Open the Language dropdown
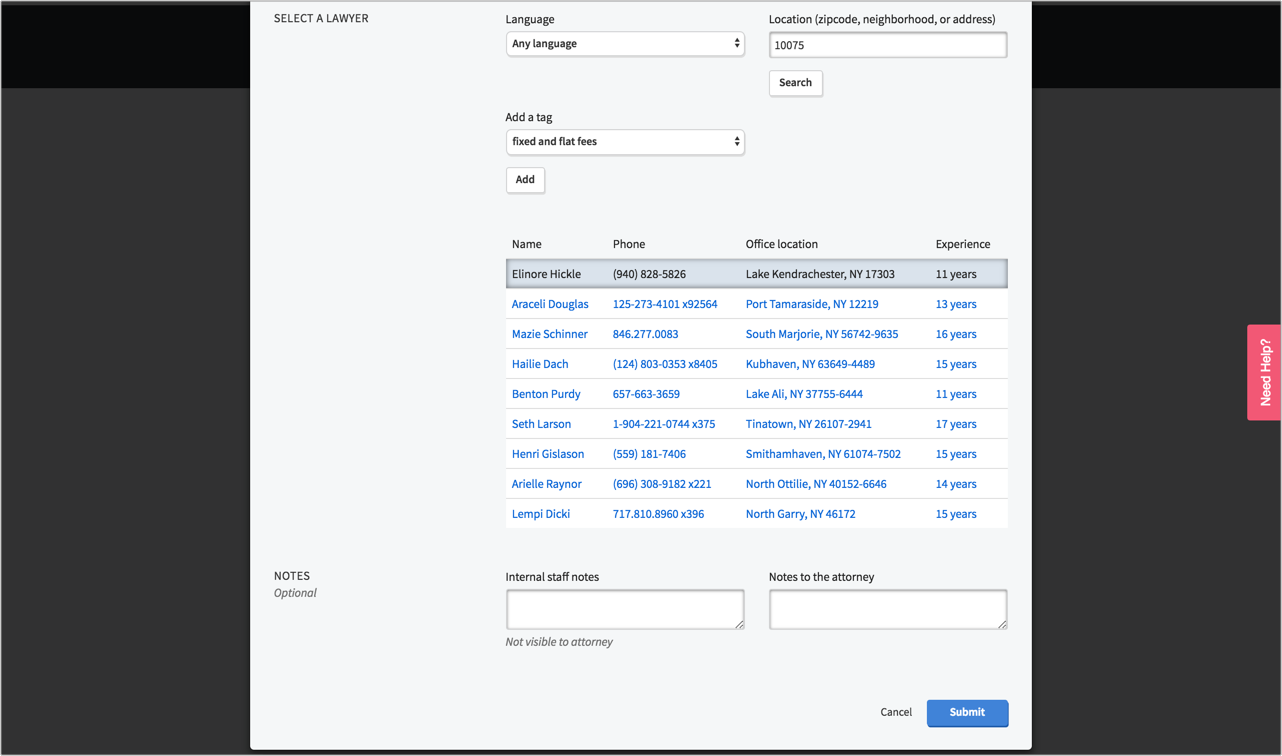 pos(625,44)
